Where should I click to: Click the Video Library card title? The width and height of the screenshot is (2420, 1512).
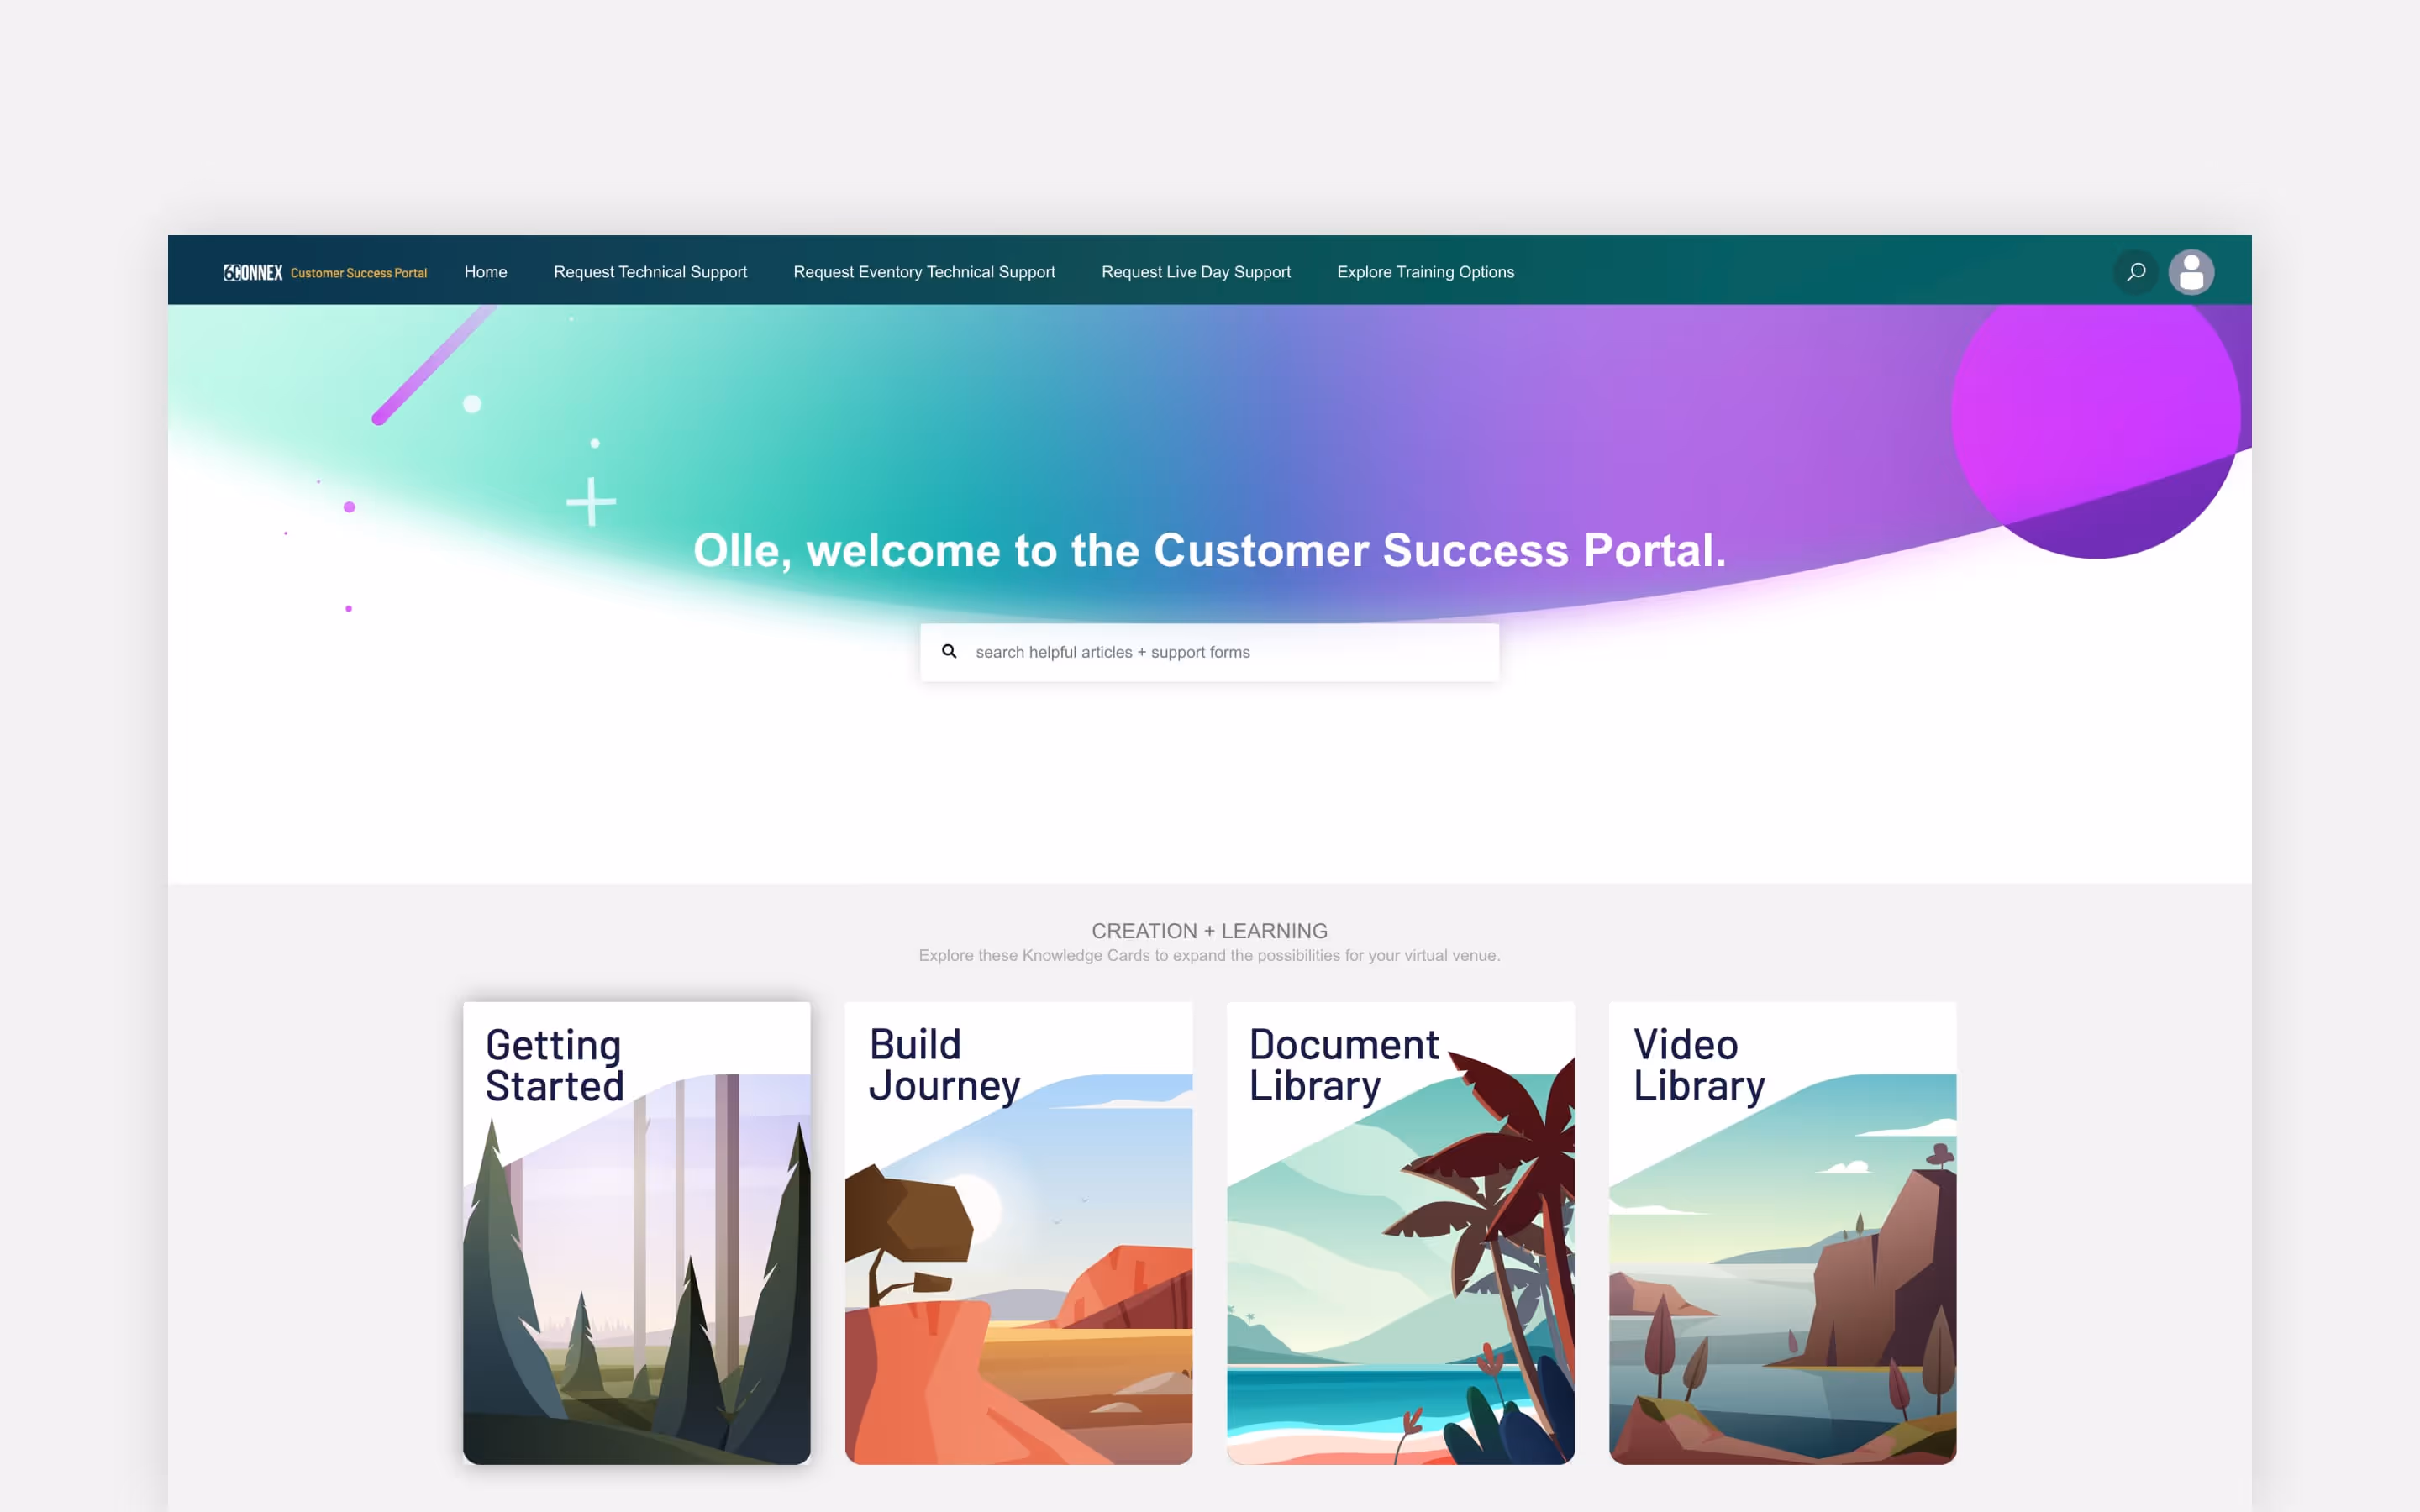pyautogui.click(x=1699, y=1066)
